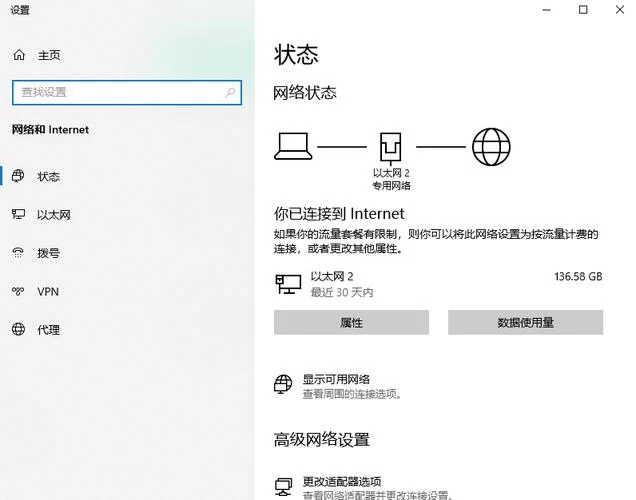Image resolution: width=636 pixels, height=500 pixels.
Task: Click the 状态 globe icon in the sidebar
Action: click(18, 176)
